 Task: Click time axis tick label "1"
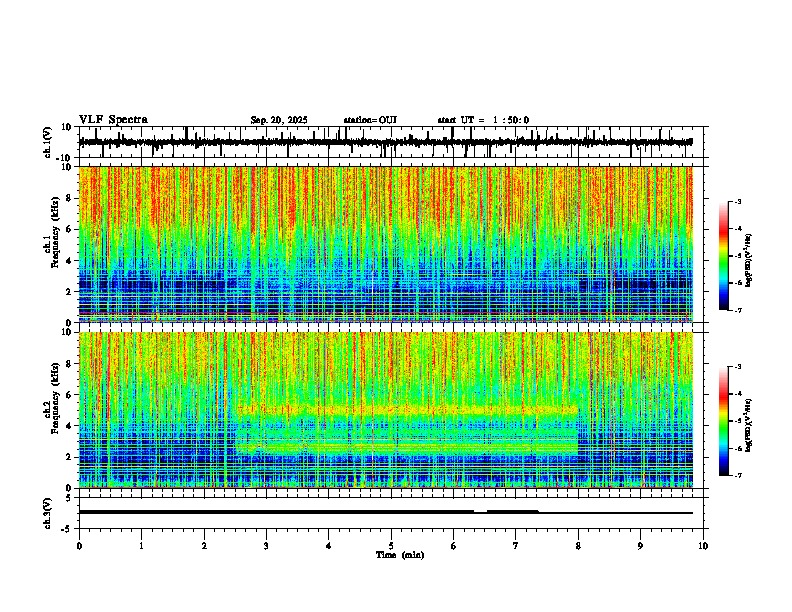(141, 546)
